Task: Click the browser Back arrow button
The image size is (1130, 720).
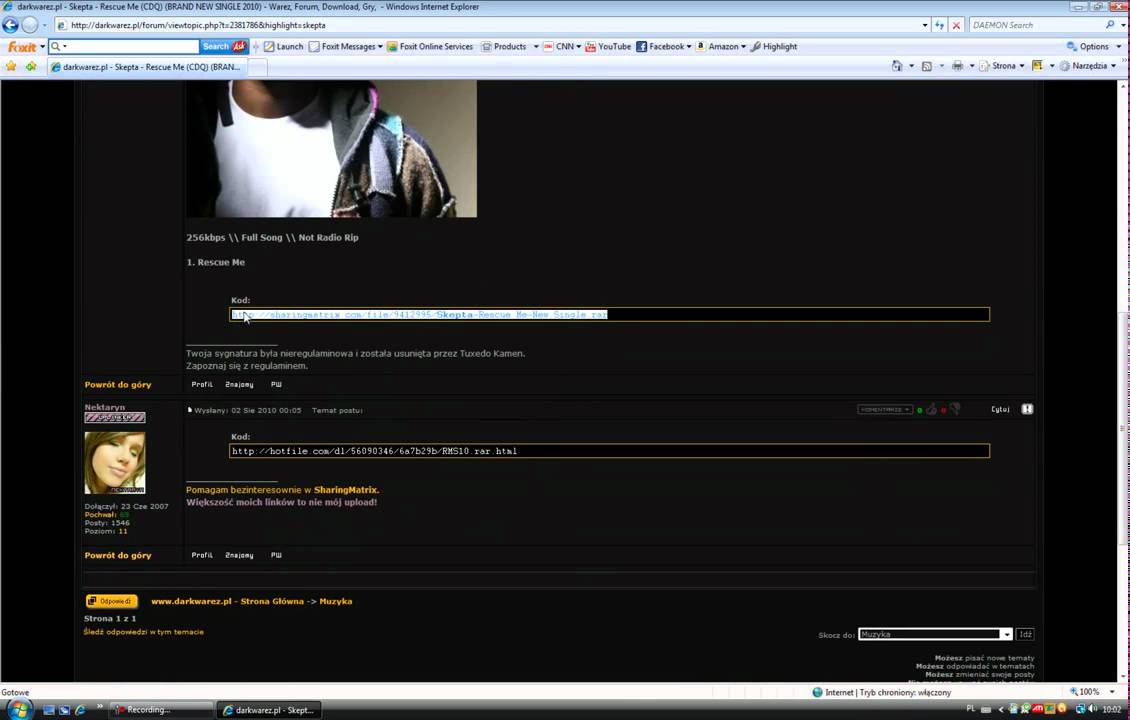Action: (x=10, y=25)
